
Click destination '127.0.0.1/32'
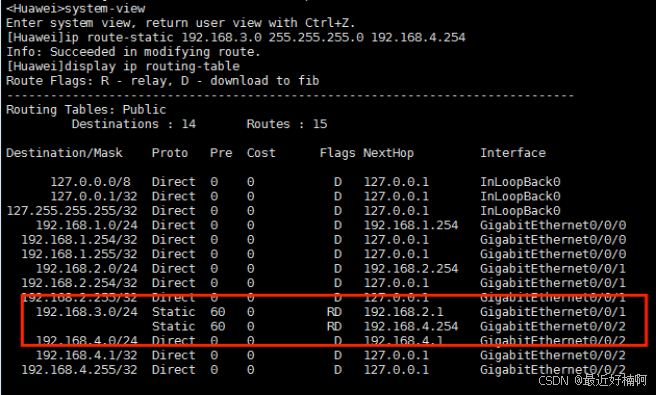(94, 196)
